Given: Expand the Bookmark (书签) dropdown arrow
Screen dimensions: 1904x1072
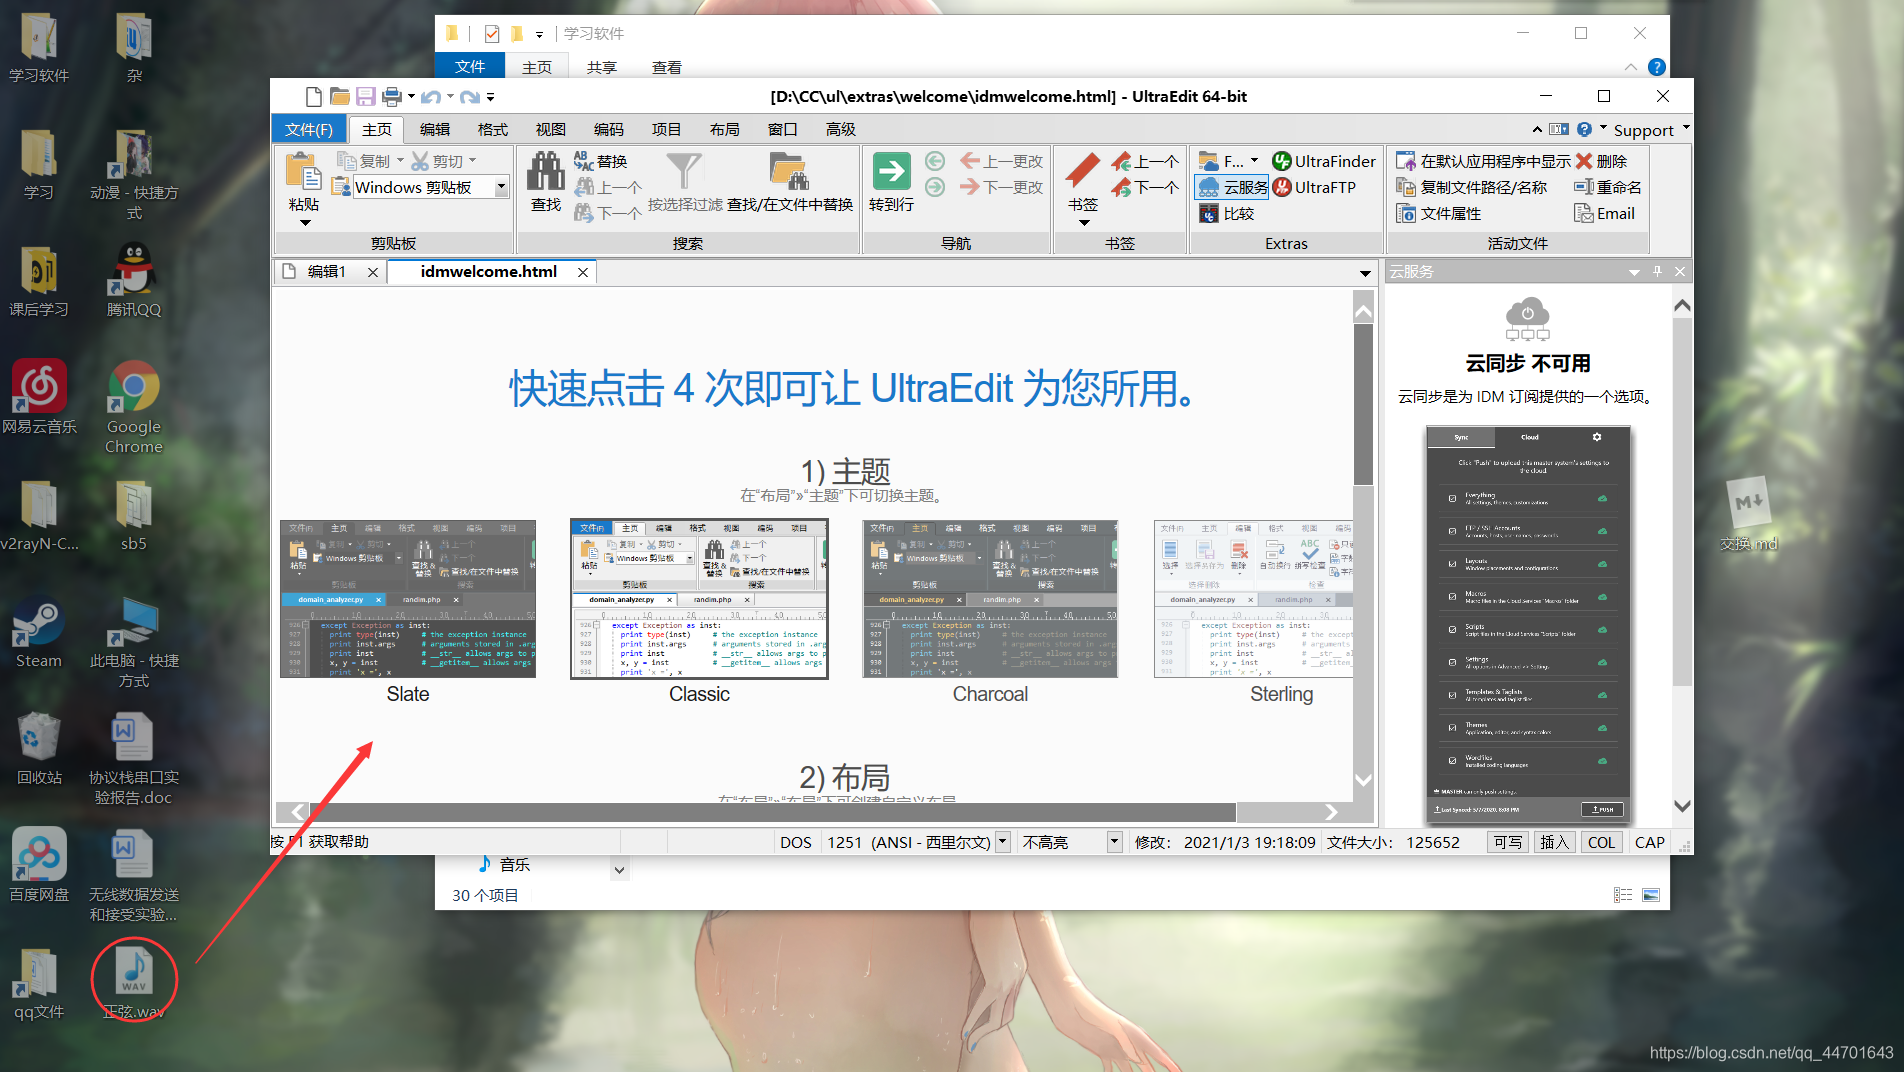Looking at the screenshot, I should tap(1084, 222).
